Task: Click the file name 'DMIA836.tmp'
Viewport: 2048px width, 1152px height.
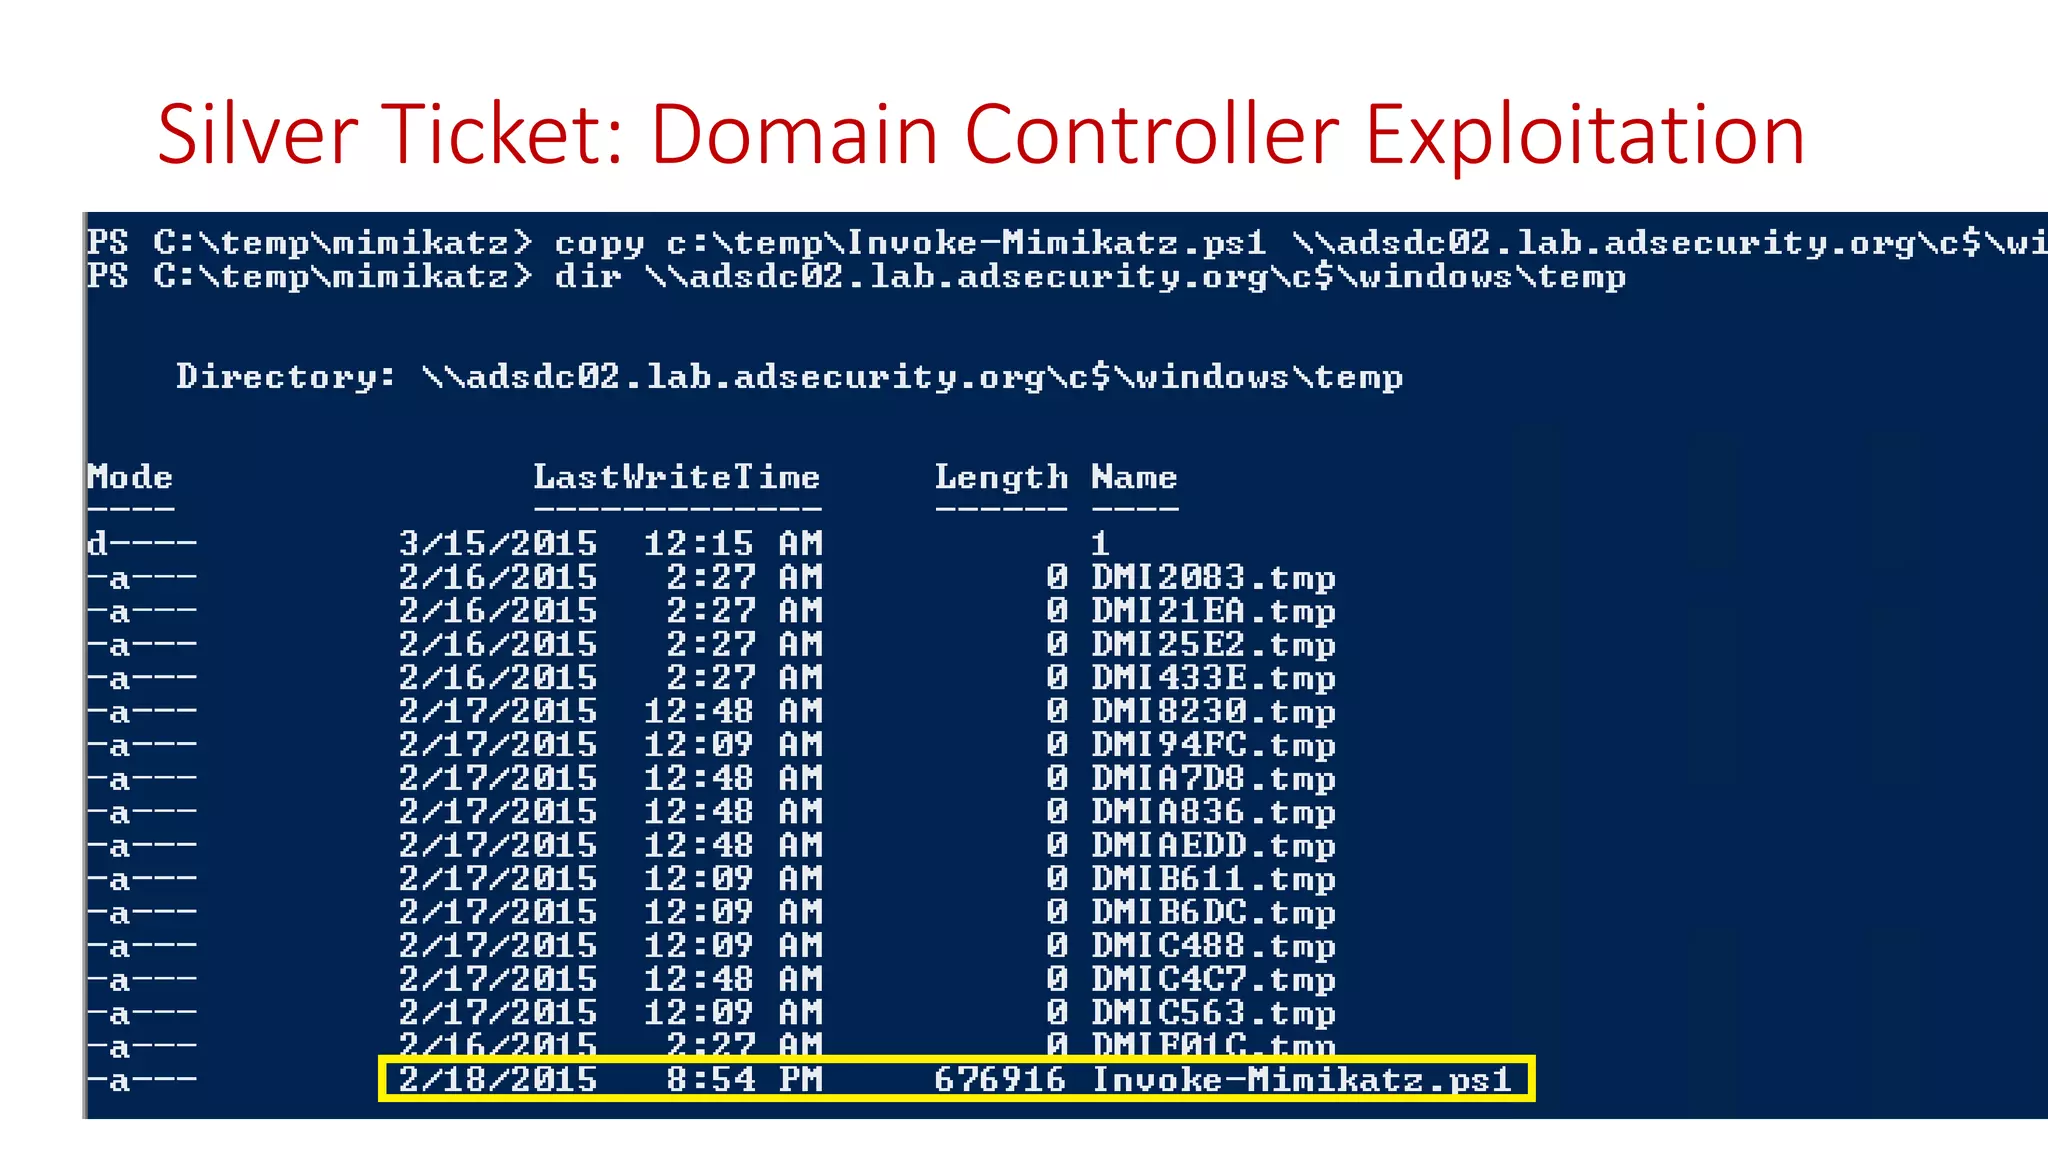Action: 1213,812
